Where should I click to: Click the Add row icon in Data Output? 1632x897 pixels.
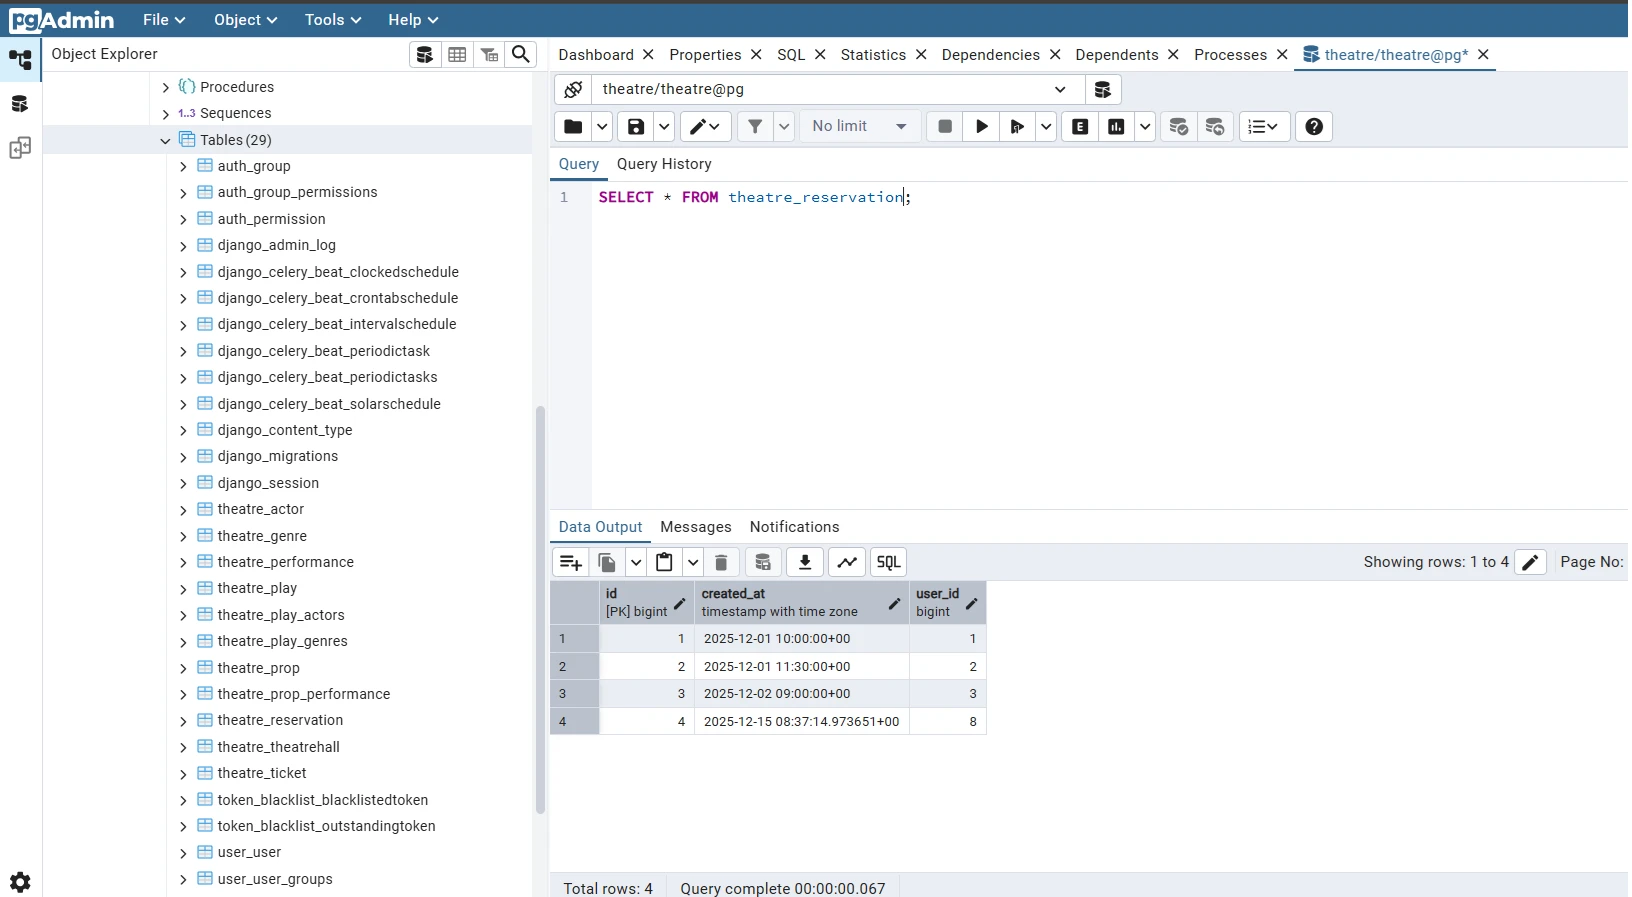pyautogui.click(x=570, y=562)
